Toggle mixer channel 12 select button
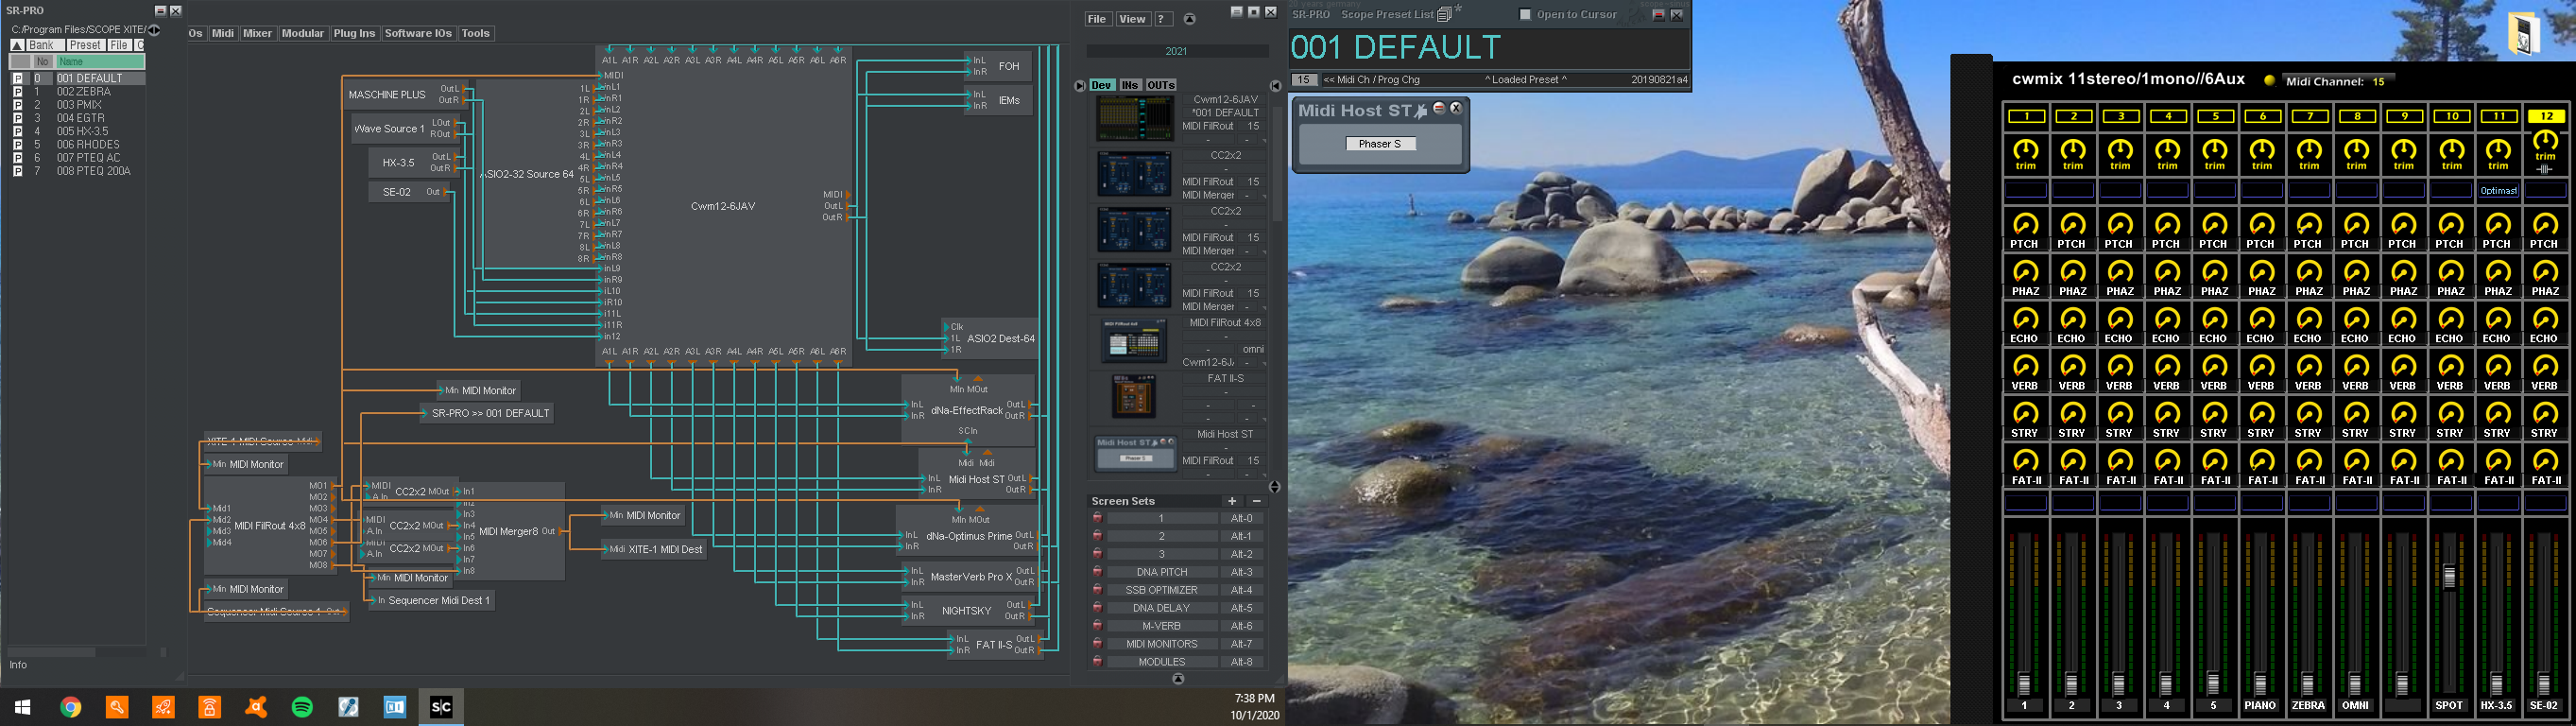 pos(2544,116)
